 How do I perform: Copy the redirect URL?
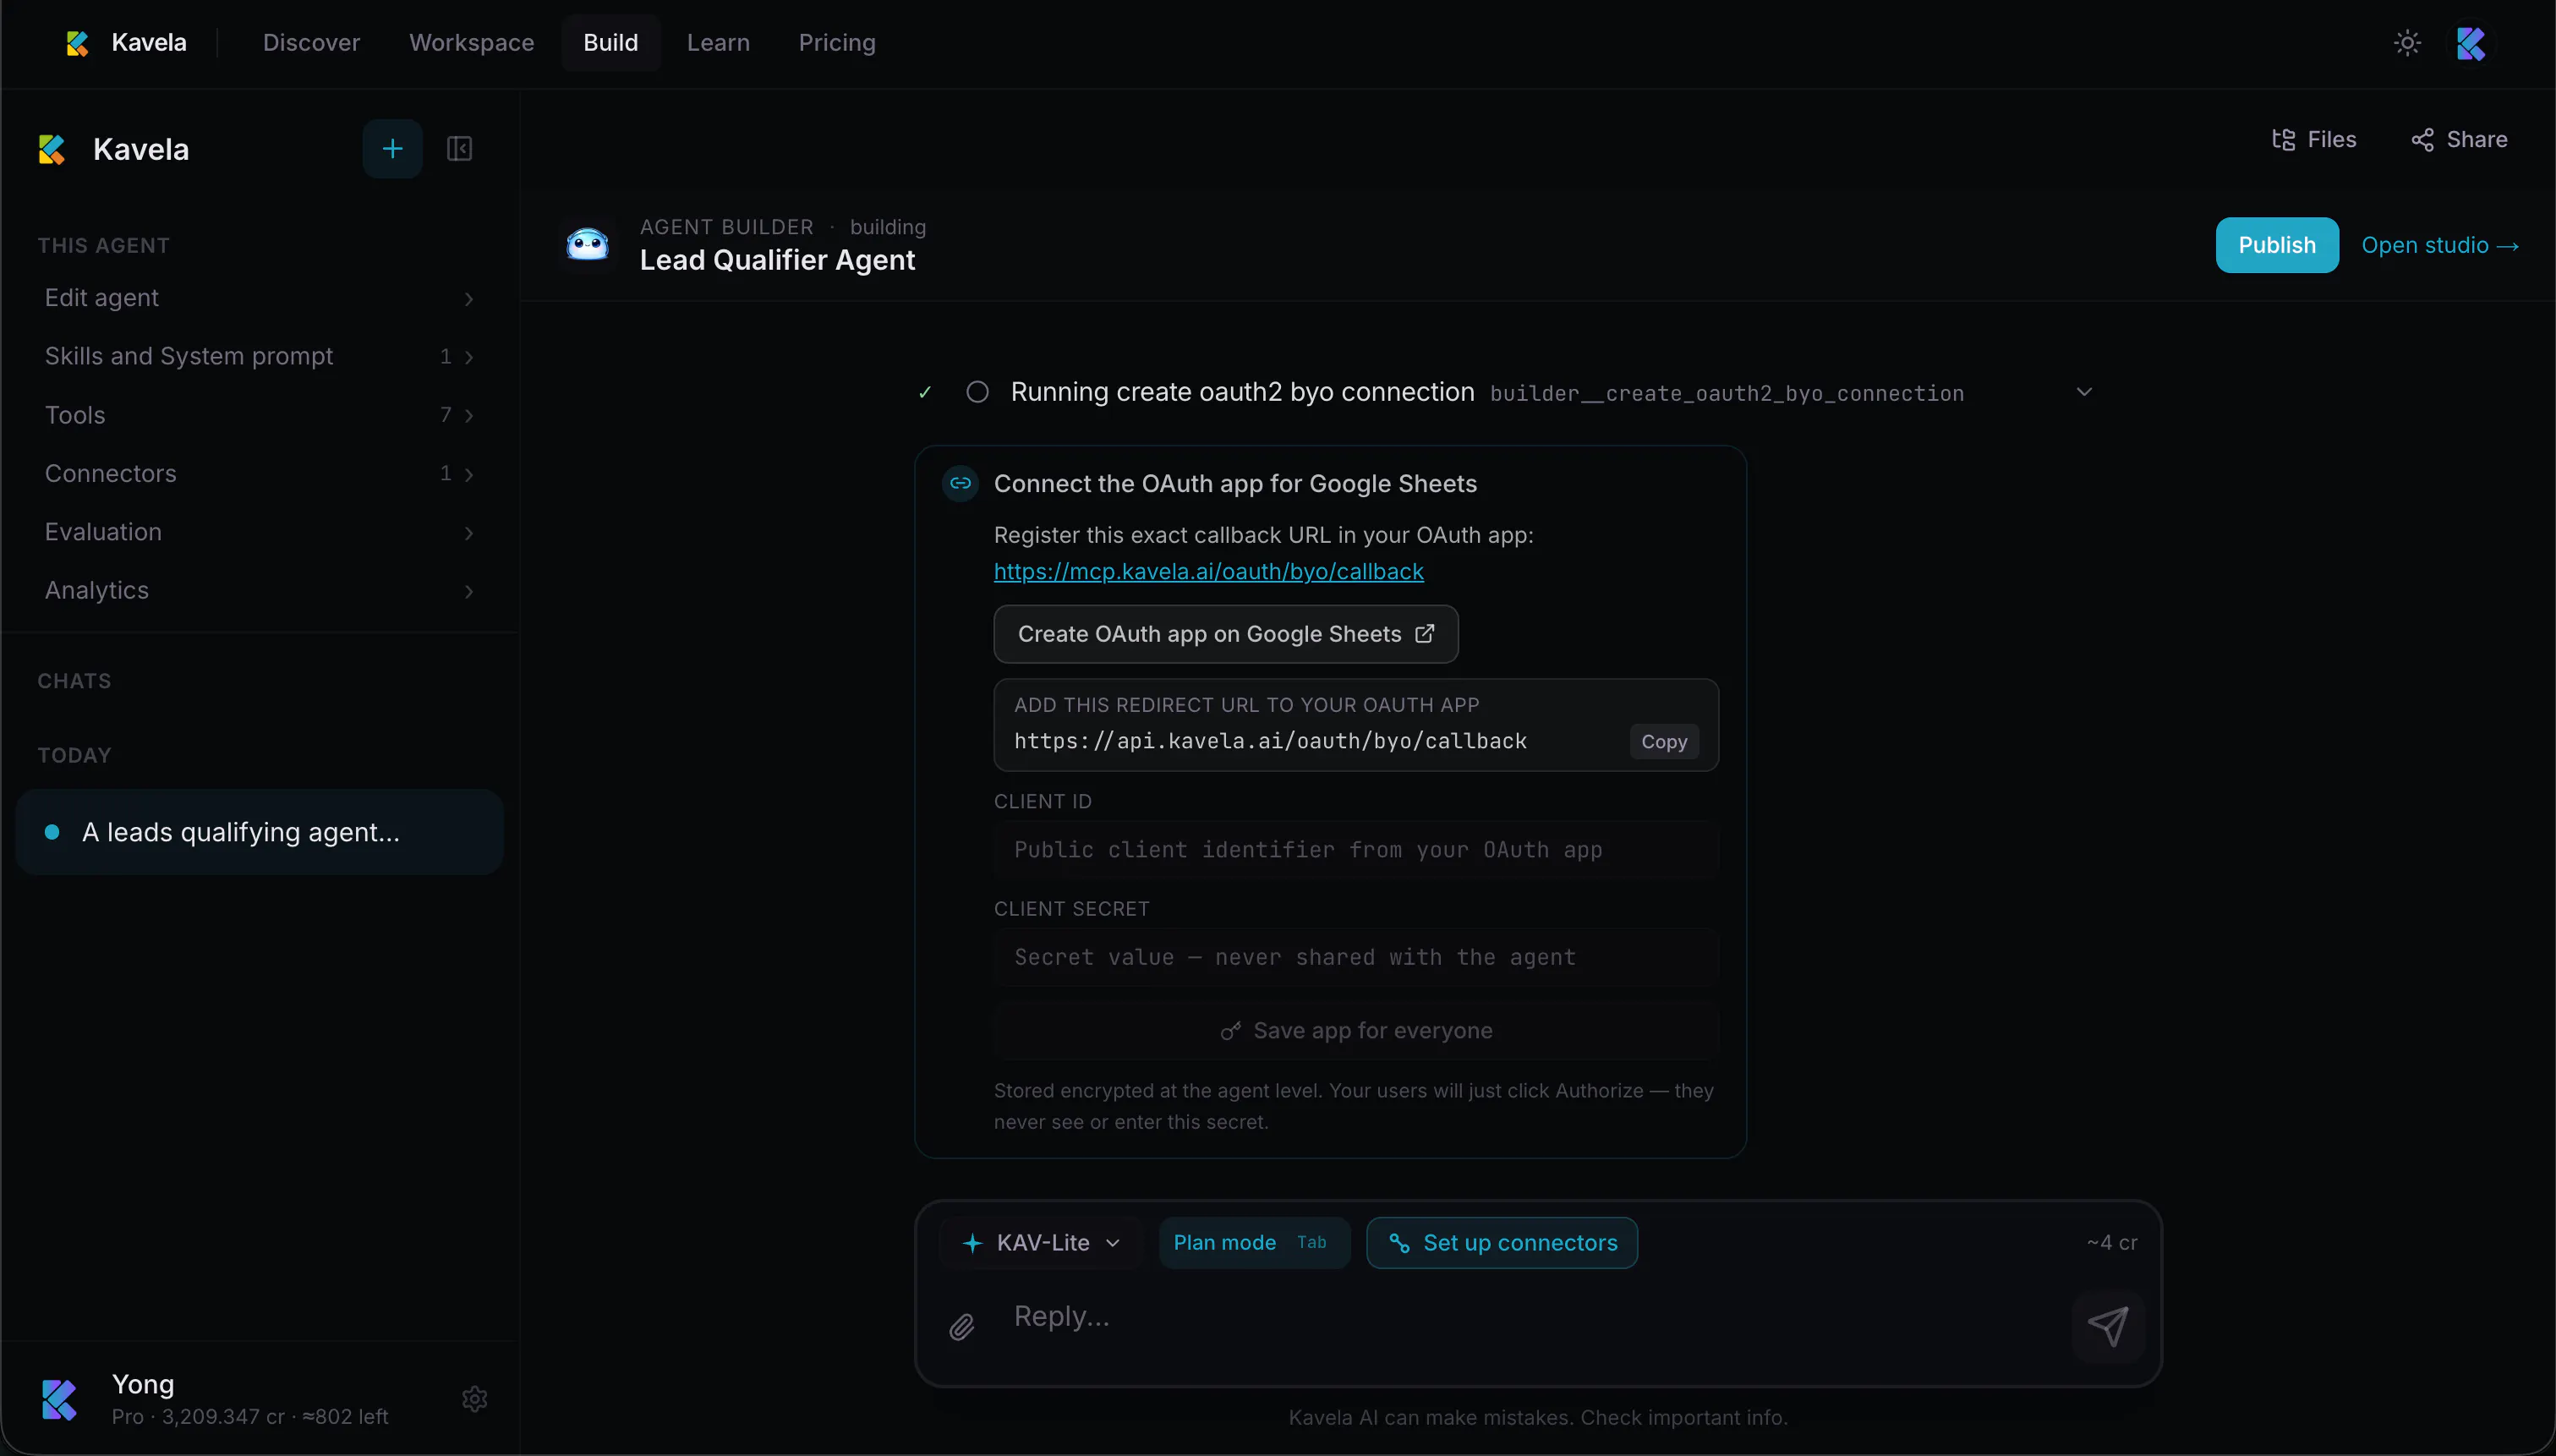tap(1664, 742)
